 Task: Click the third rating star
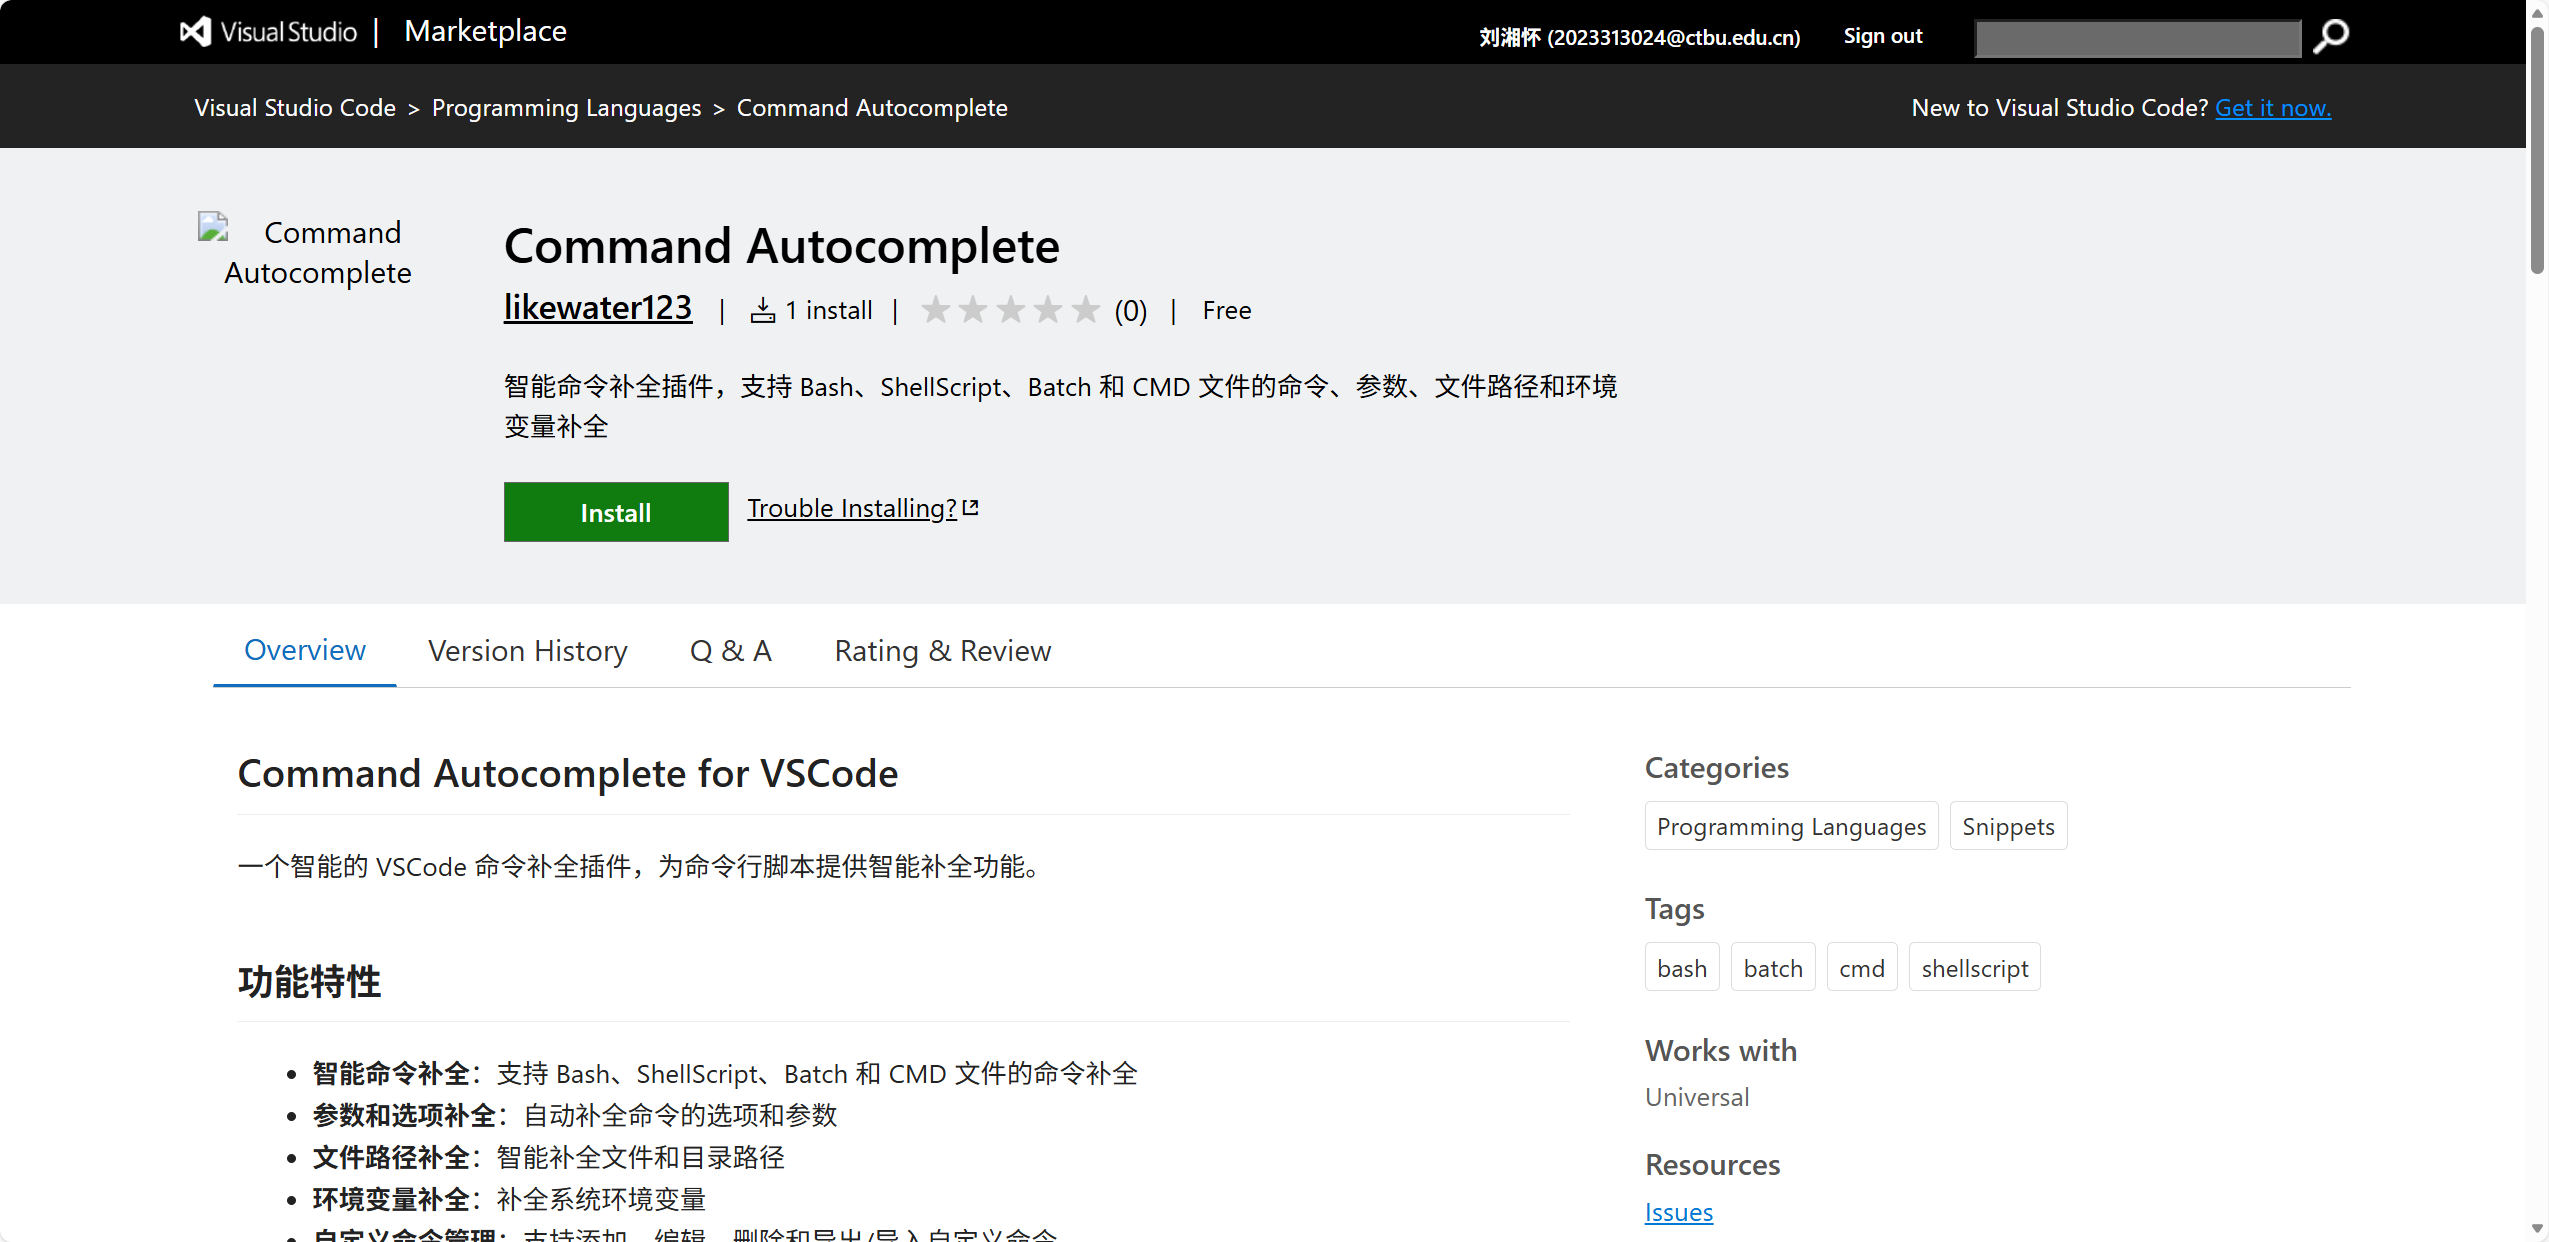click(1010, 310)
